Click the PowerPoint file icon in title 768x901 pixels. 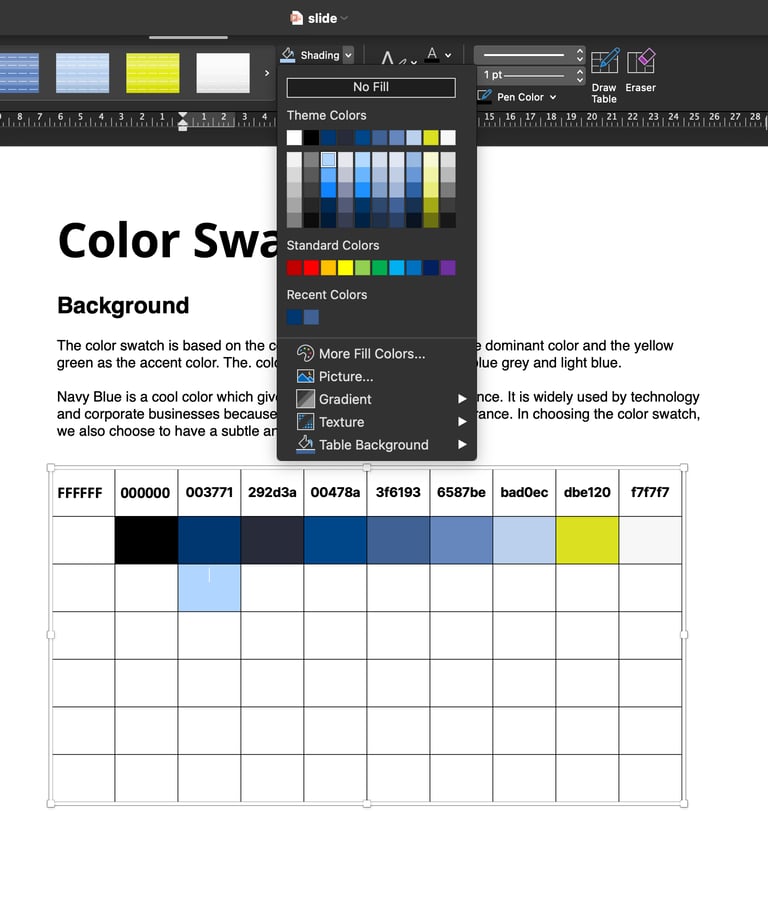pyautogui.click(x=296, y=18)
